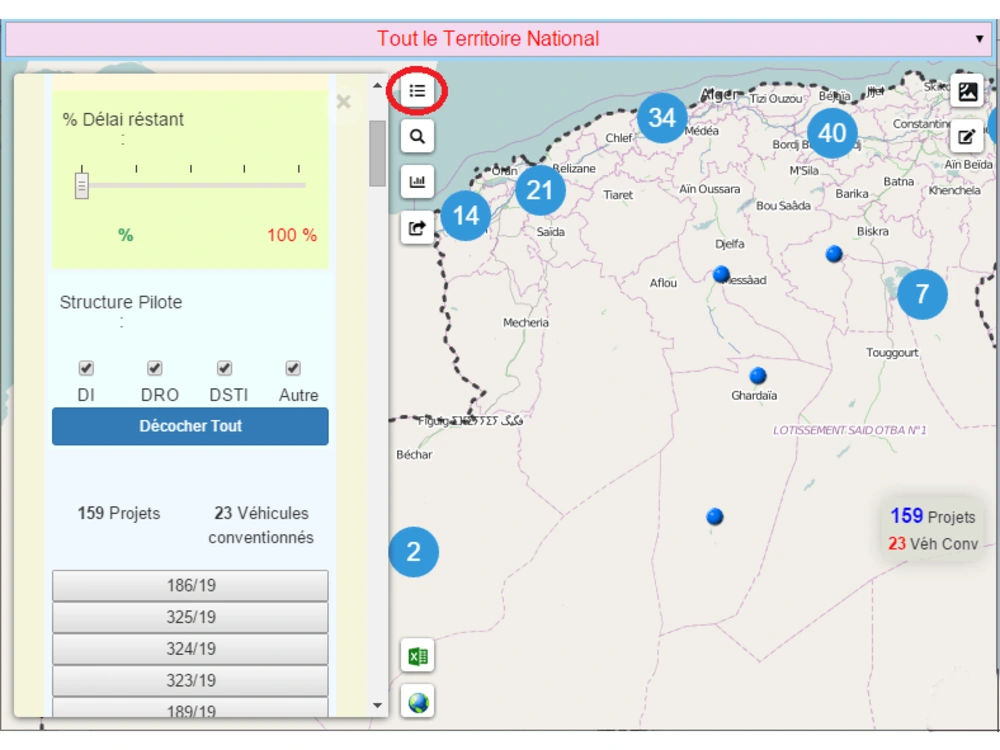Image resolution: width=1000 pixels, height=750 pixels.
Task: Select cluster marker 40 near Bordj
Action: coord(832,133)
